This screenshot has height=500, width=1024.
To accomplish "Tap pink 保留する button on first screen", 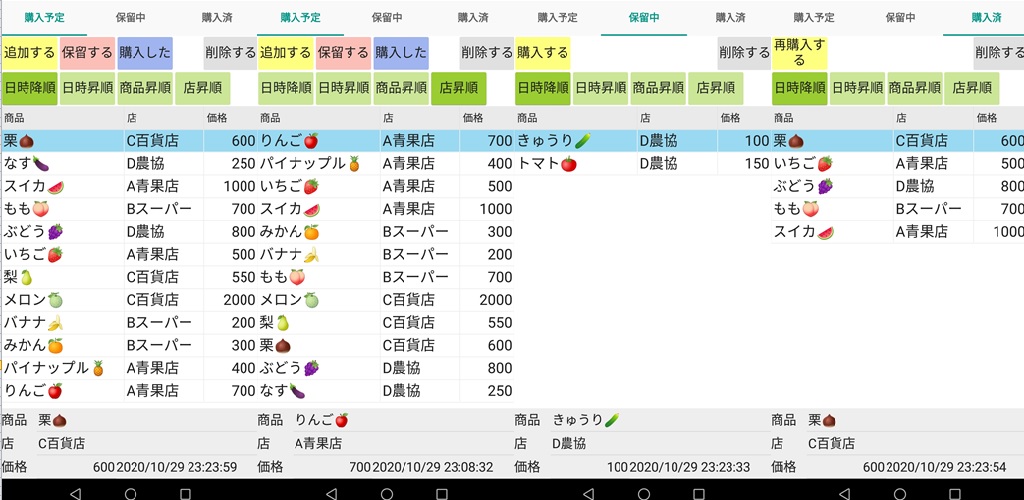I will click(x=87, y=53).
